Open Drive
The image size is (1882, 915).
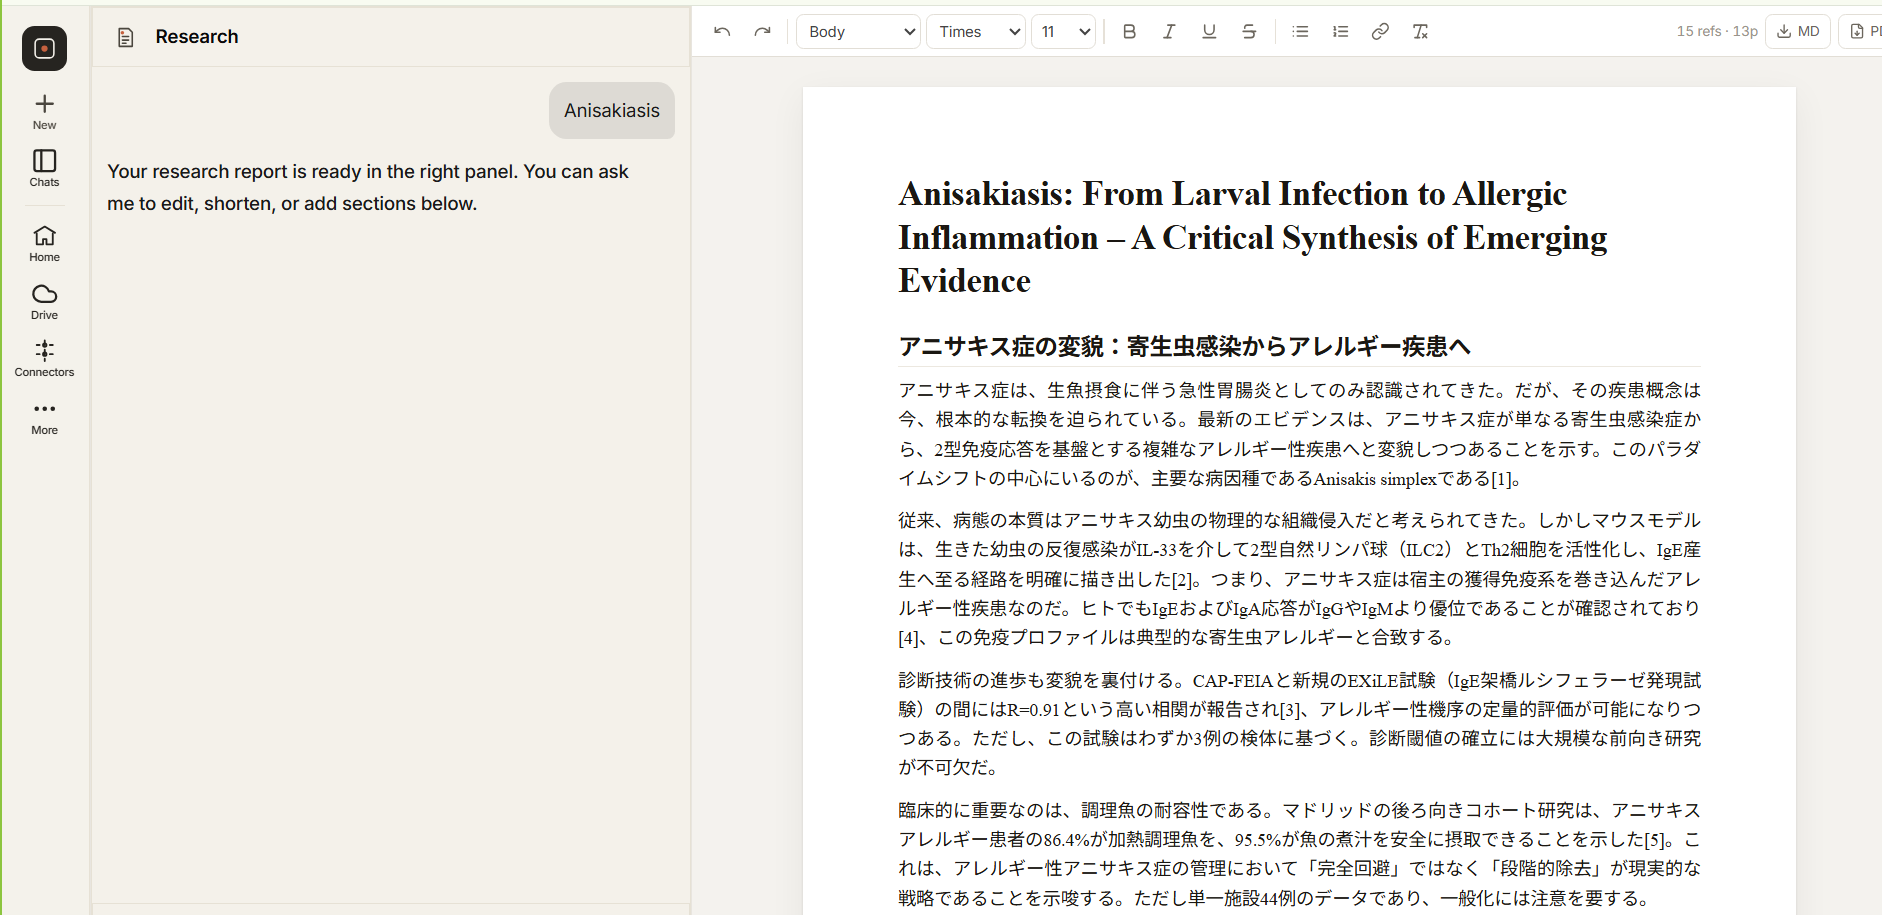pyautogui.click(x=45, y=301)
